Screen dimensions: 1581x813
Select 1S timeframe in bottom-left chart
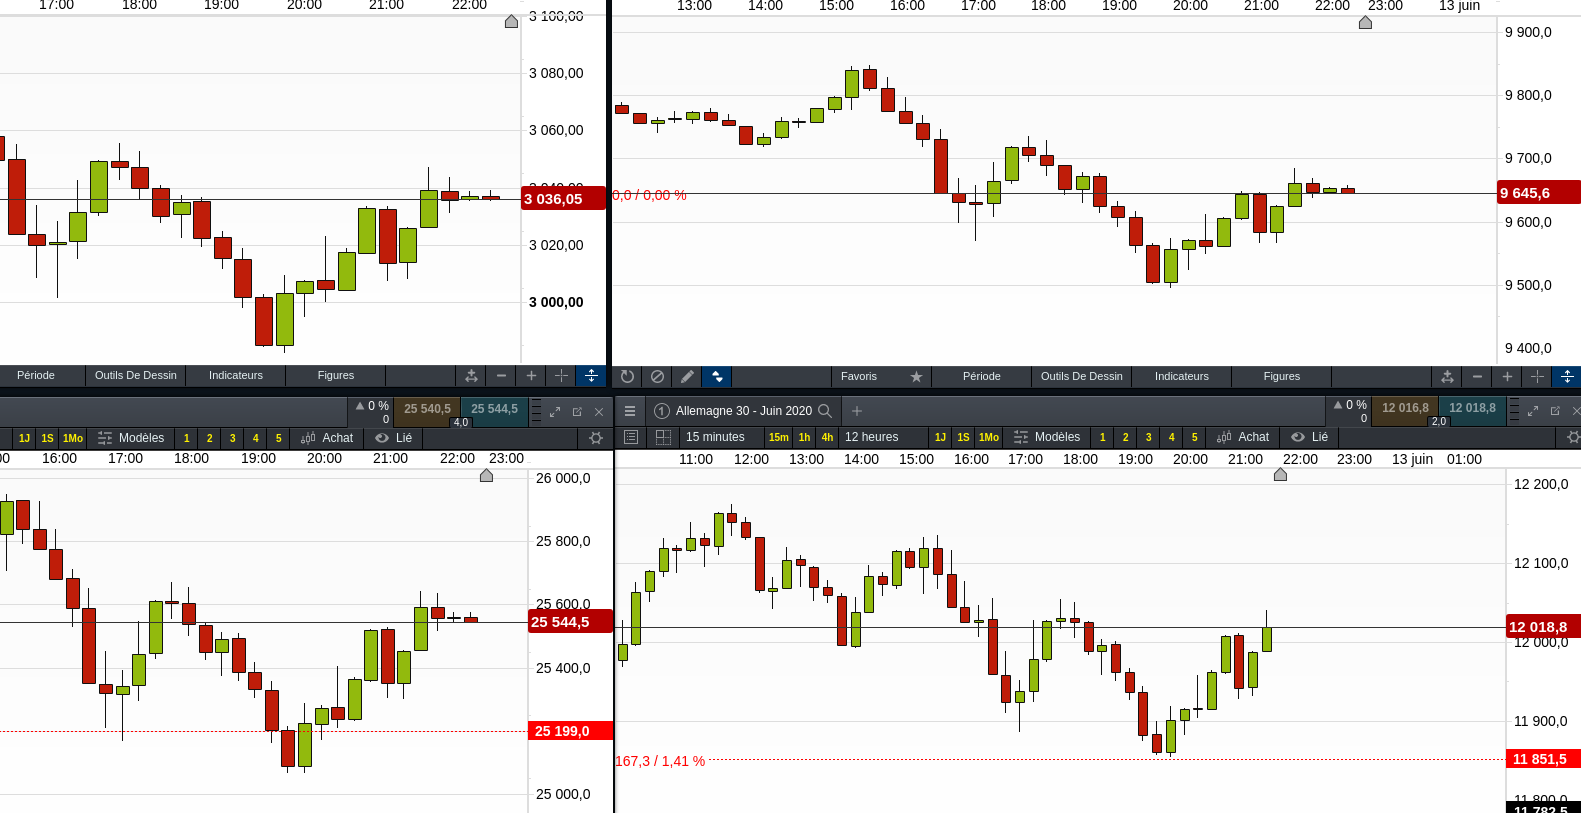[47, 438]
